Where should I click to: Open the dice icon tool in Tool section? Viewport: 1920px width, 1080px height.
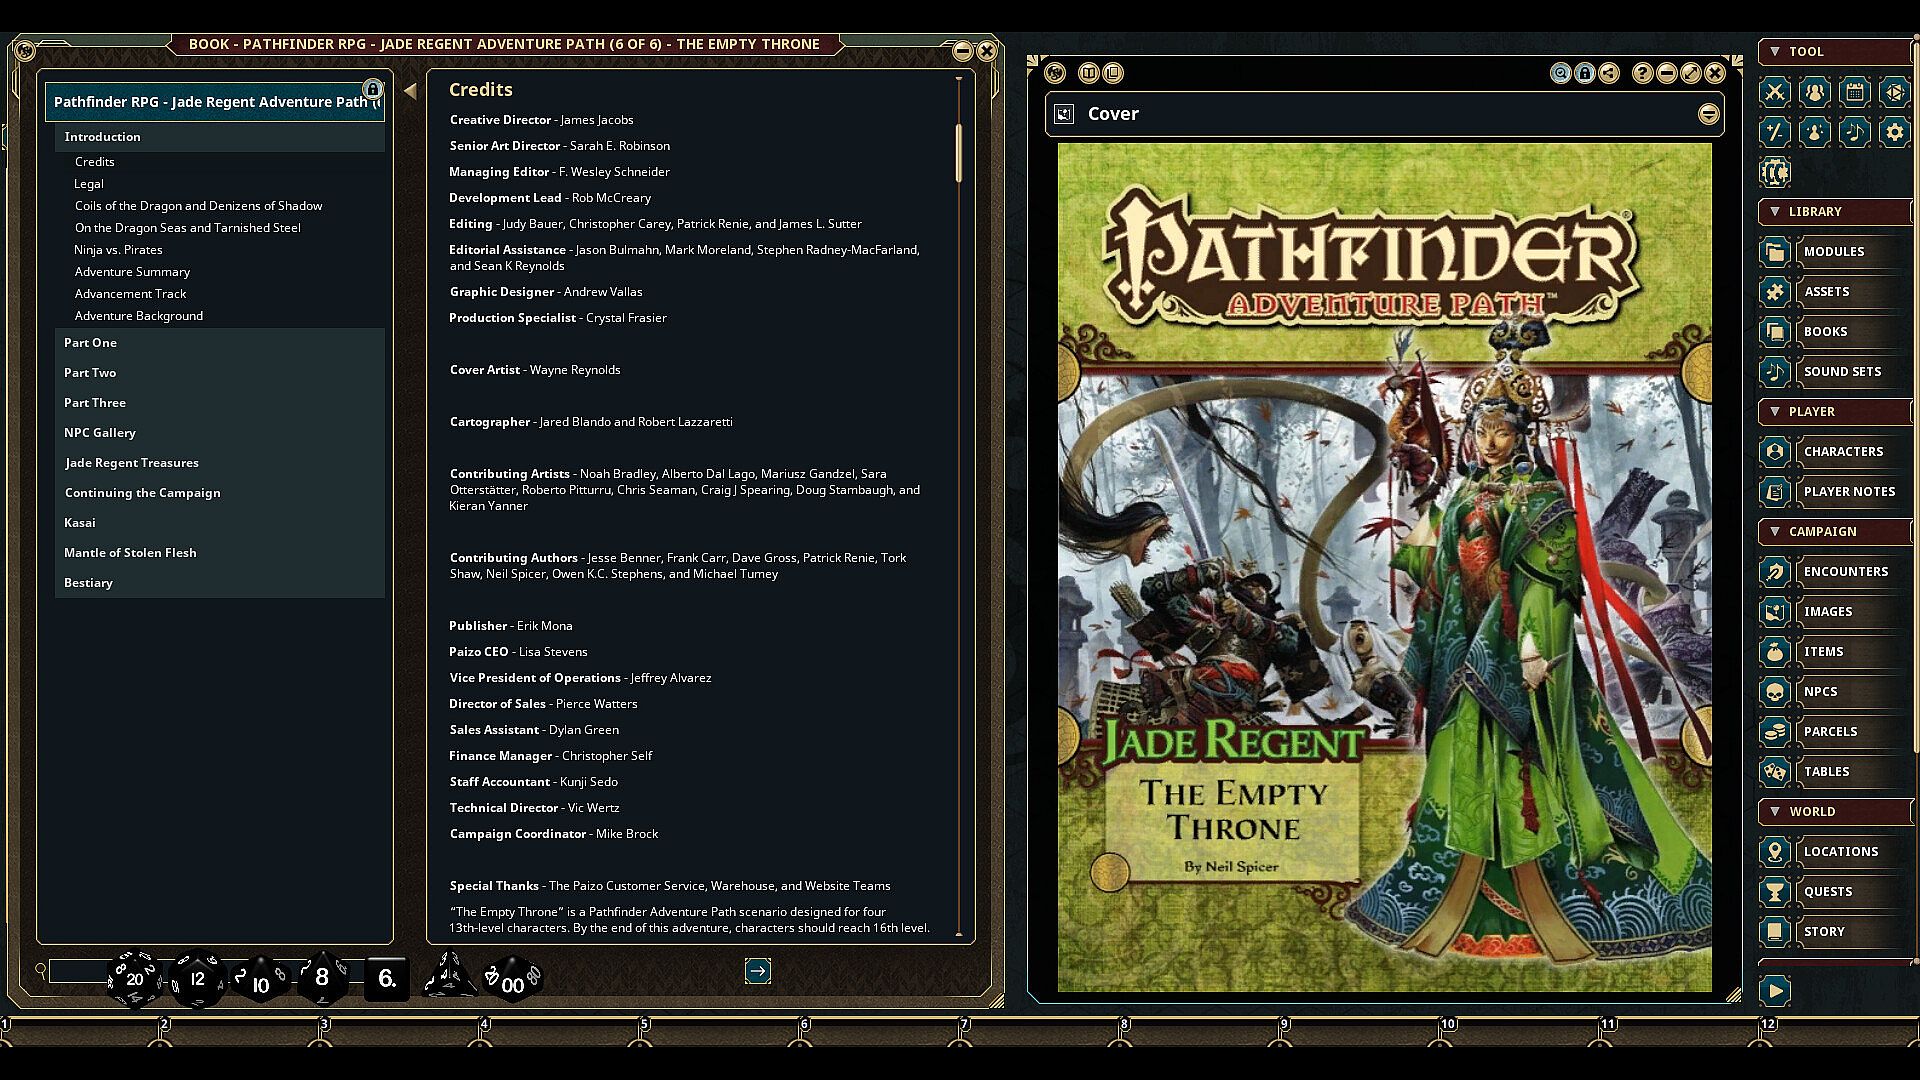(1895, 92)
